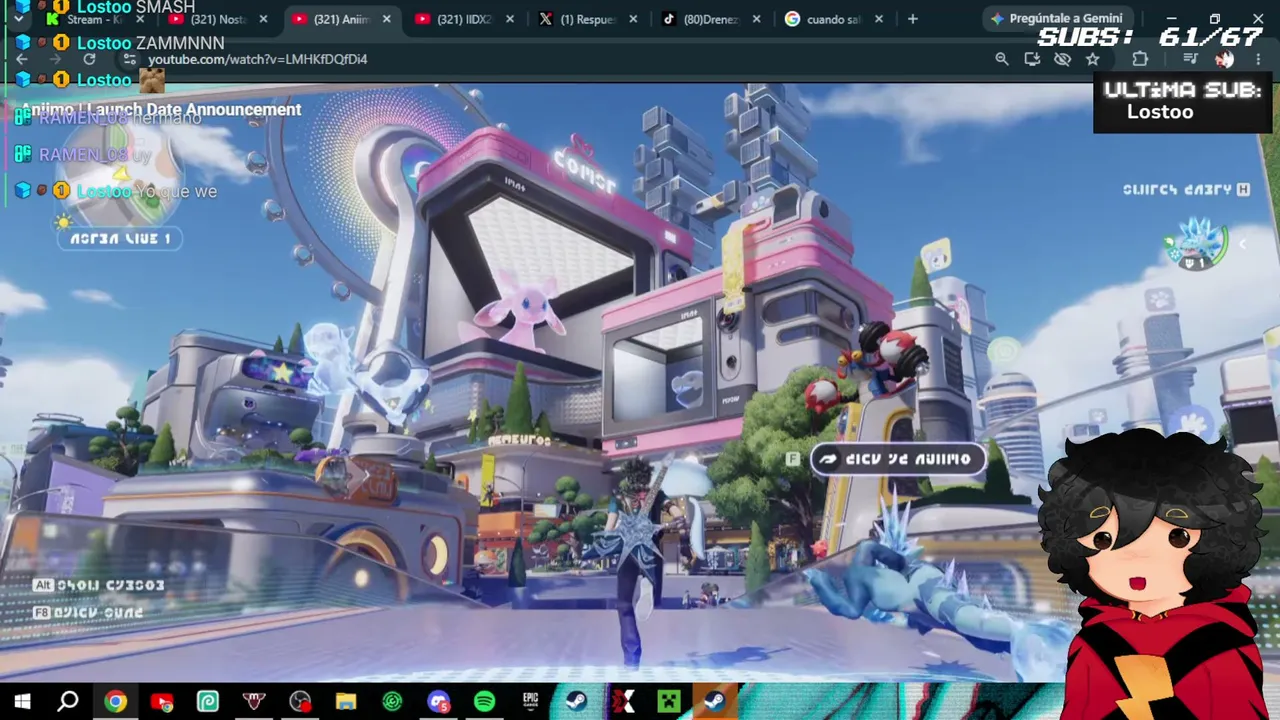Close the (321) IIDX tab

510,19
